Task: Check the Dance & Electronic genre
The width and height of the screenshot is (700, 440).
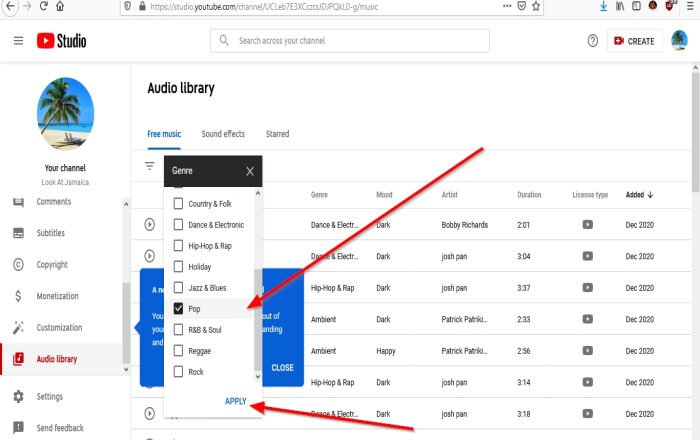Action: 178,224
